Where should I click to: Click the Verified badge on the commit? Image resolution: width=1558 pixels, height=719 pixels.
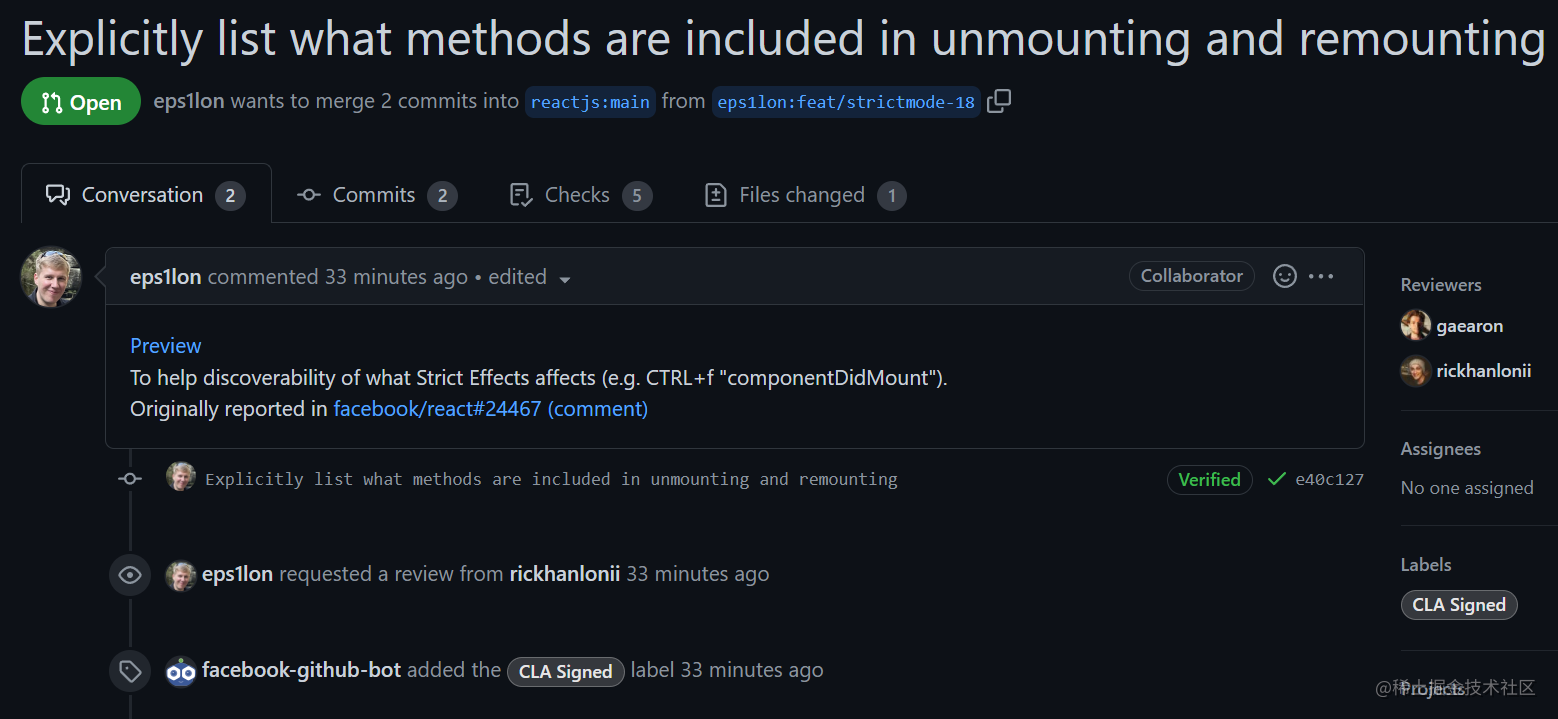pos(1210,480)
